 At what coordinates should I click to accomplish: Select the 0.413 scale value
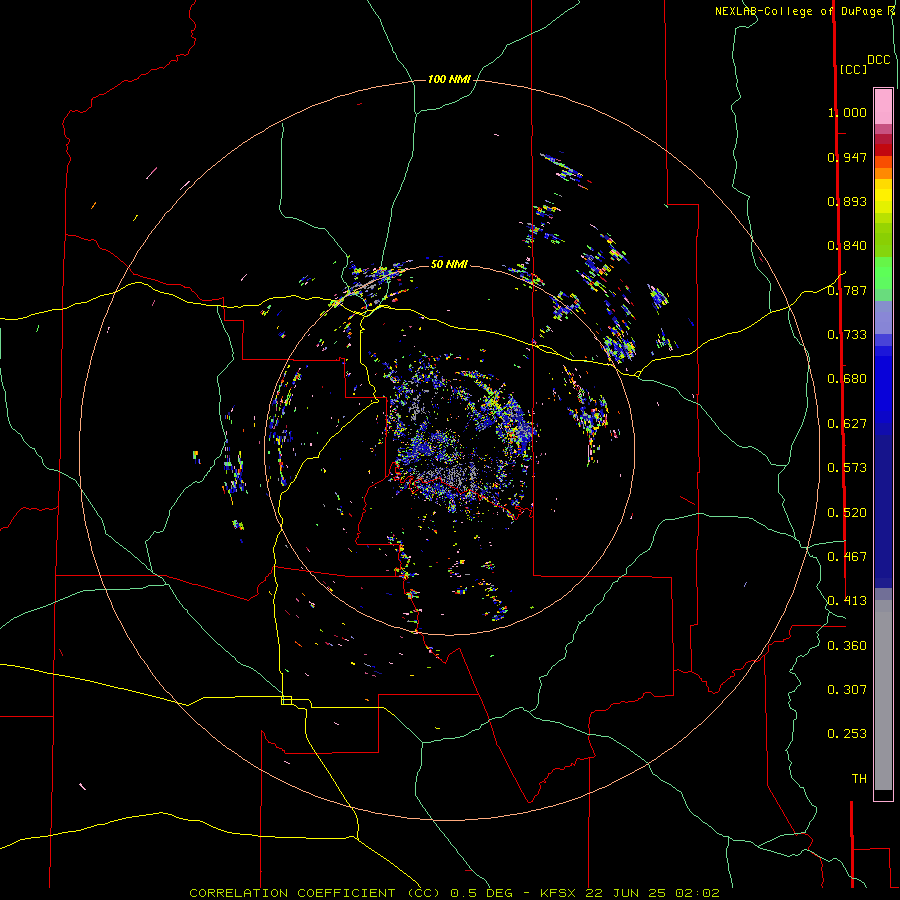[x=847, y=601]
